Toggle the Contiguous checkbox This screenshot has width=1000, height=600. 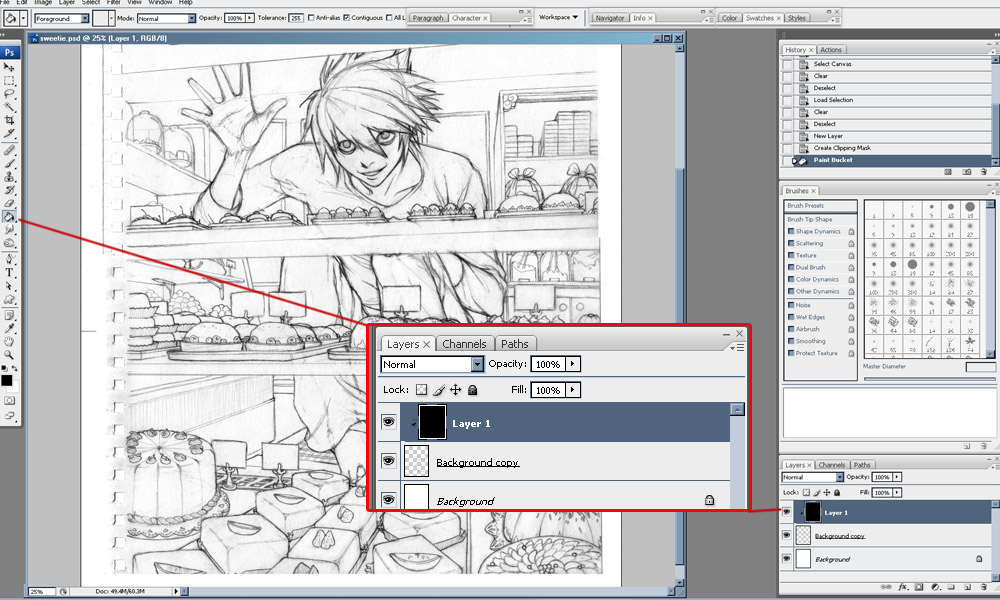tap(346, 18)
